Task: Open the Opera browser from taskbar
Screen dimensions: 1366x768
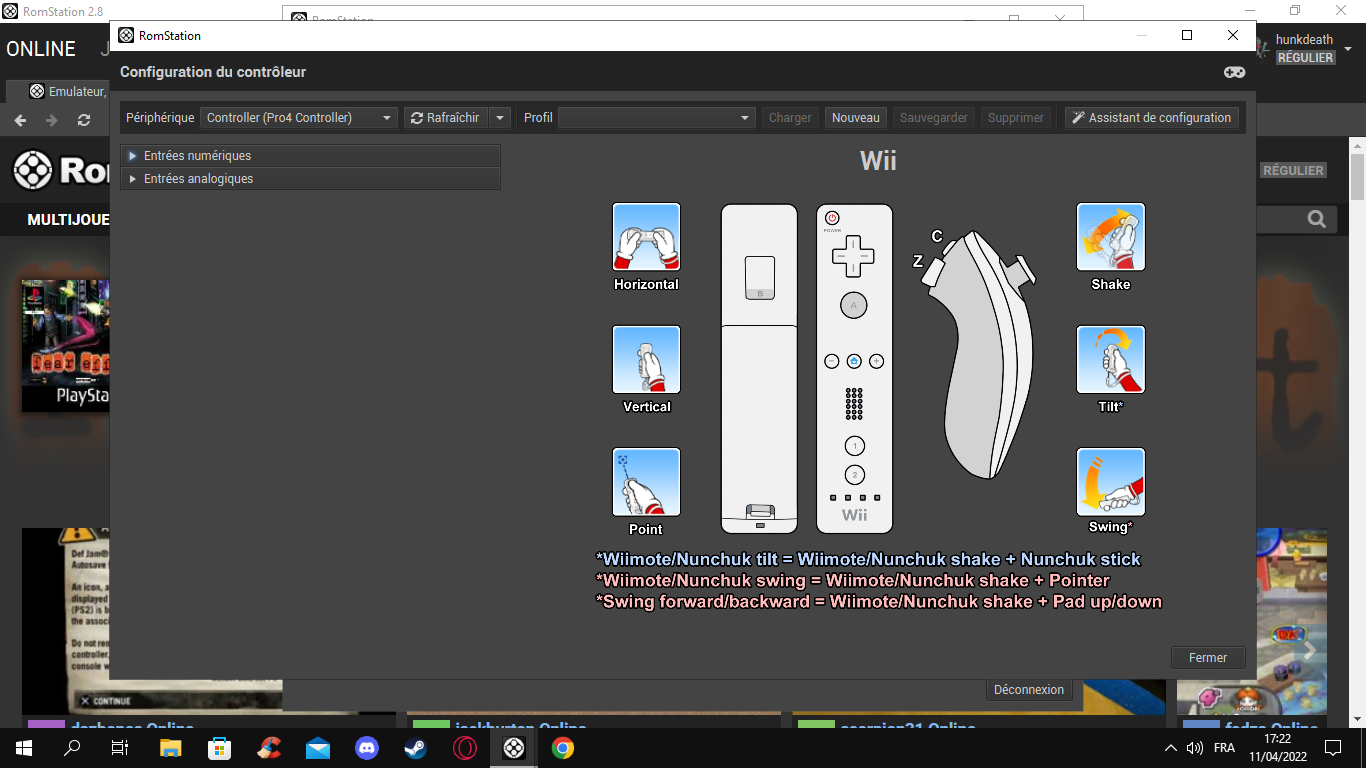Action: click(465, 748)
